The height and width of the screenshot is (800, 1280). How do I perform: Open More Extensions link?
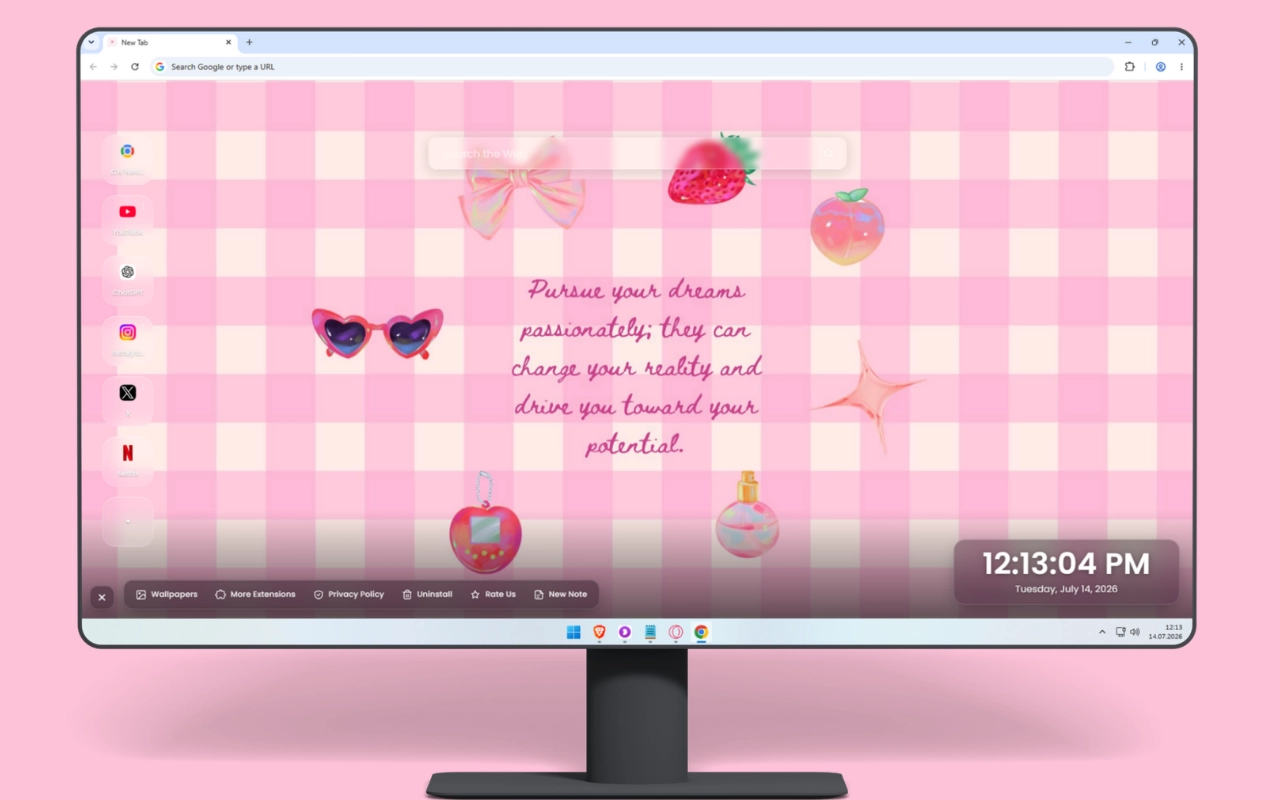(x=255, y=594)
